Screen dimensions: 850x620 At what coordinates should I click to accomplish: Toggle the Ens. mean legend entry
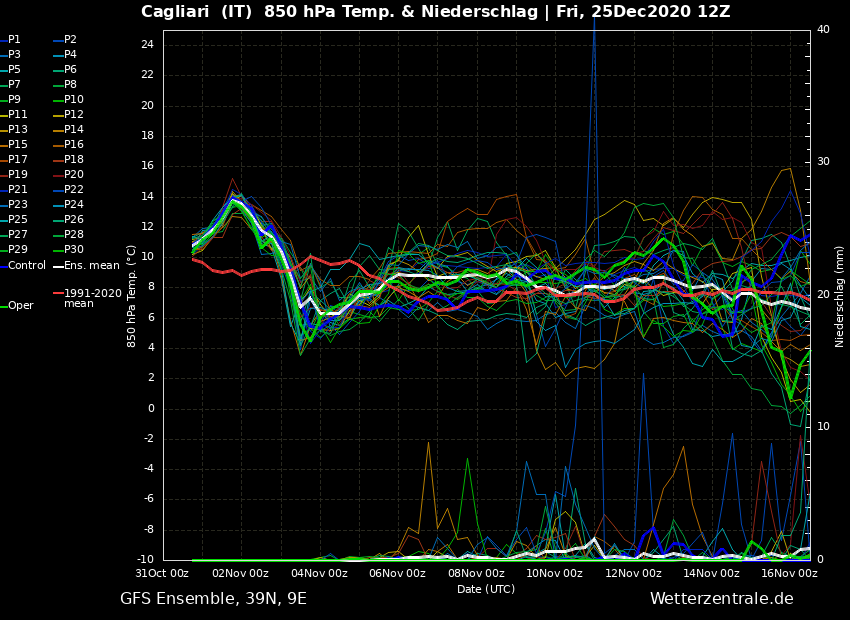tap(91, 265)
